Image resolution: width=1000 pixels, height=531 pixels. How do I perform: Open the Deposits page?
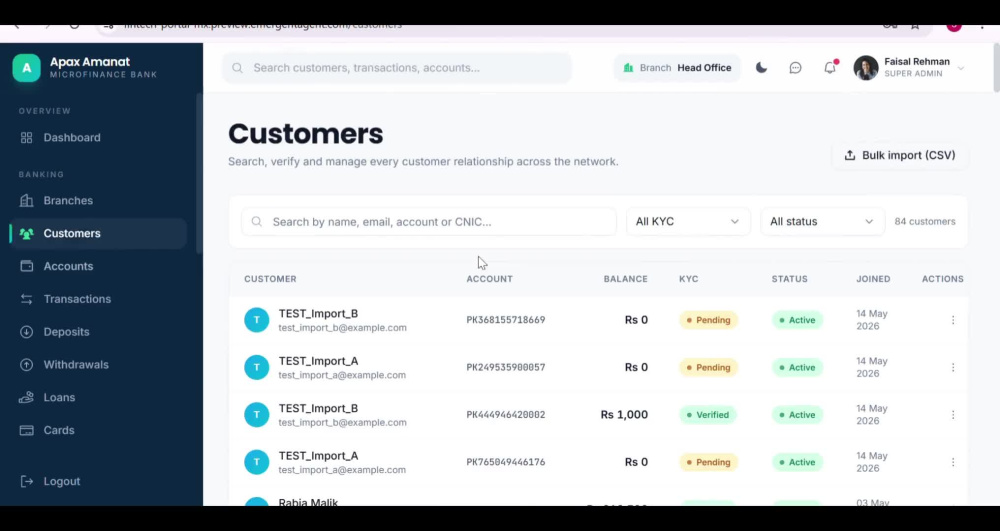[x=99, y=332]
